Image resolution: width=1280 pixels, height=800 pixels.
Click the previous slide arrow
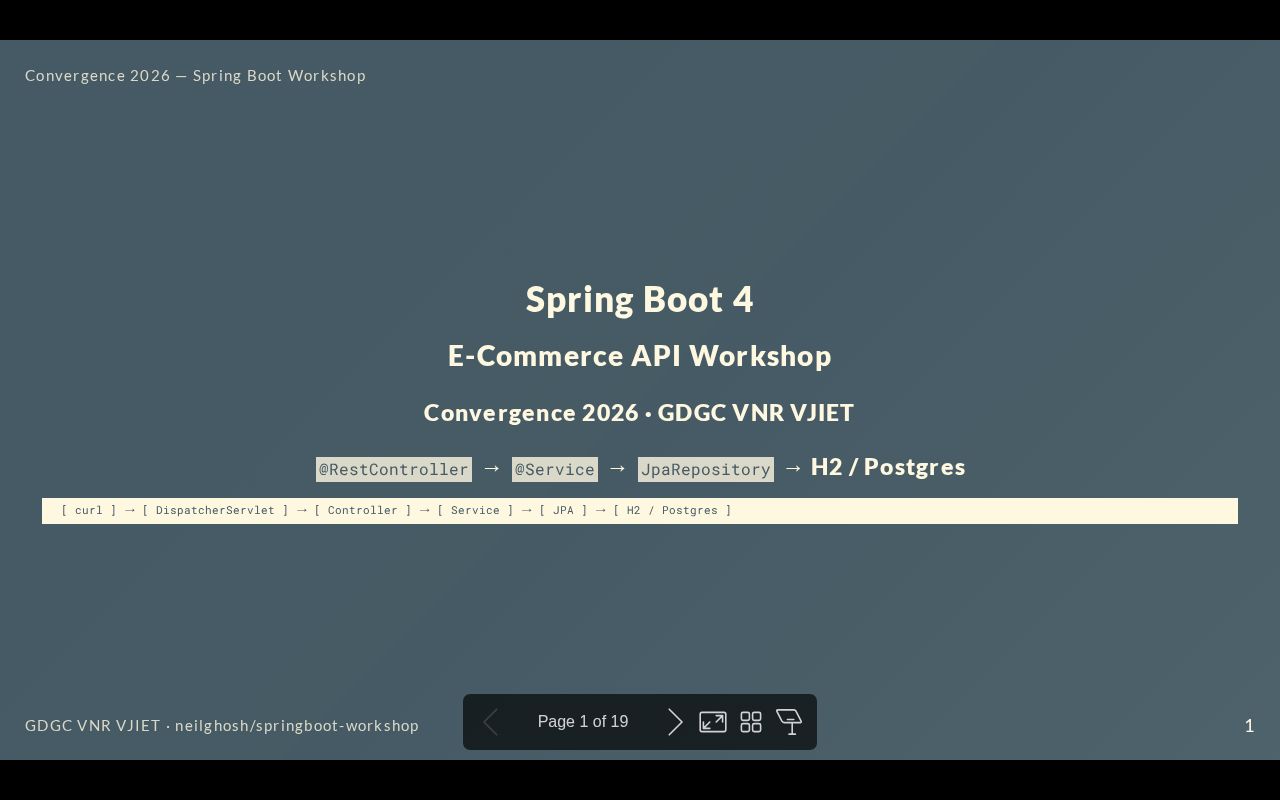pos(490,722)
